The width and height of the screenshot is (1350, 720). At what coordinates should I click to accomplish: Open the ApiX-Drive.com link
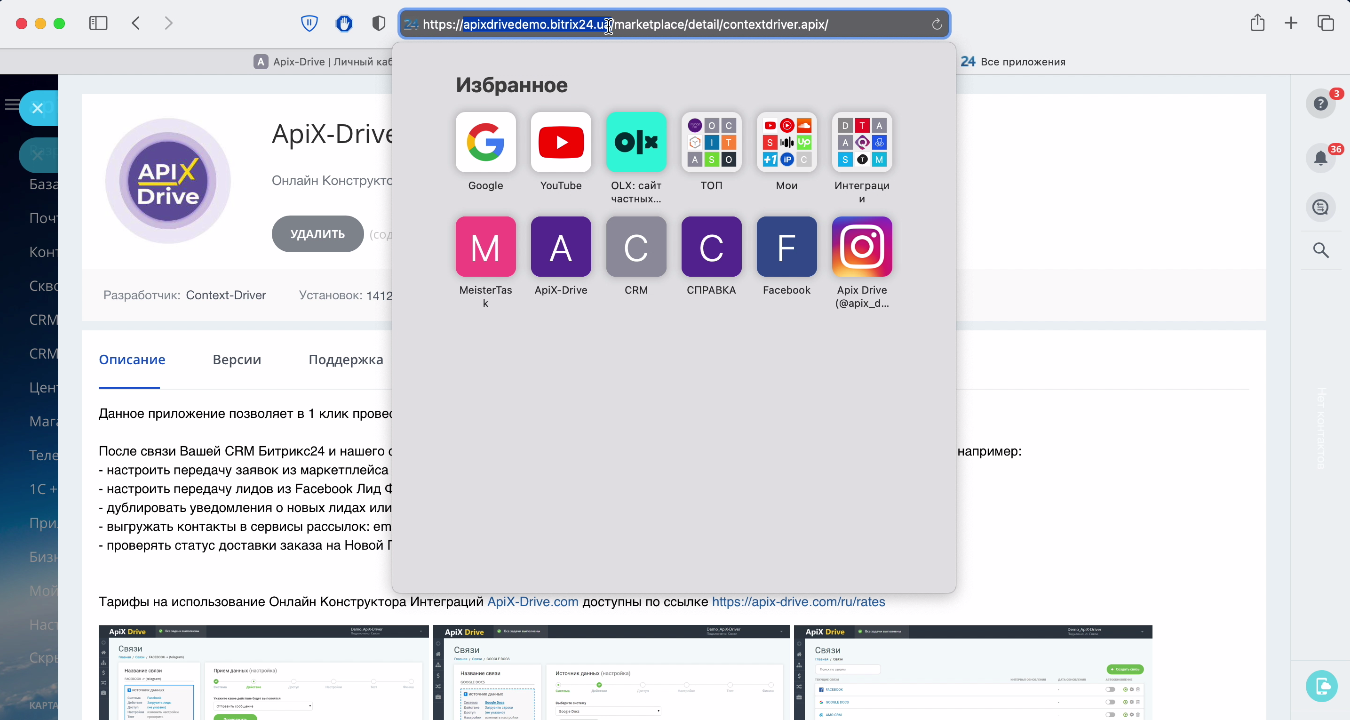point(533,602)
